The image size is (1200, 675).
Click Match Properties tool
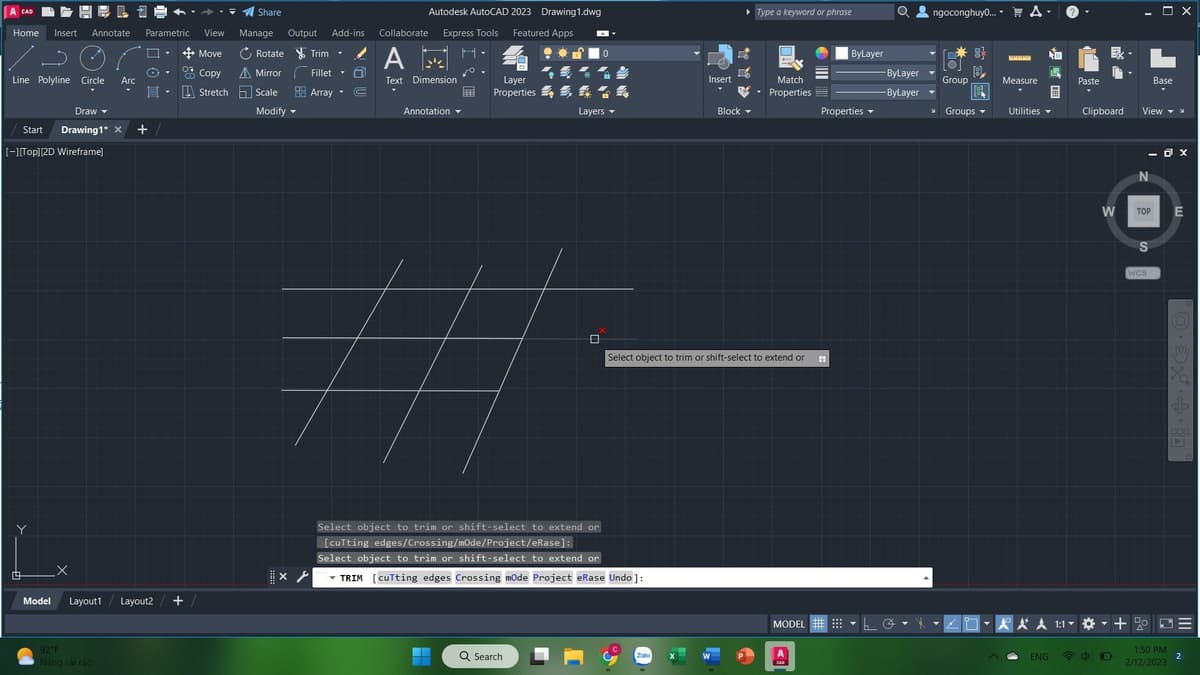(790, 70)
